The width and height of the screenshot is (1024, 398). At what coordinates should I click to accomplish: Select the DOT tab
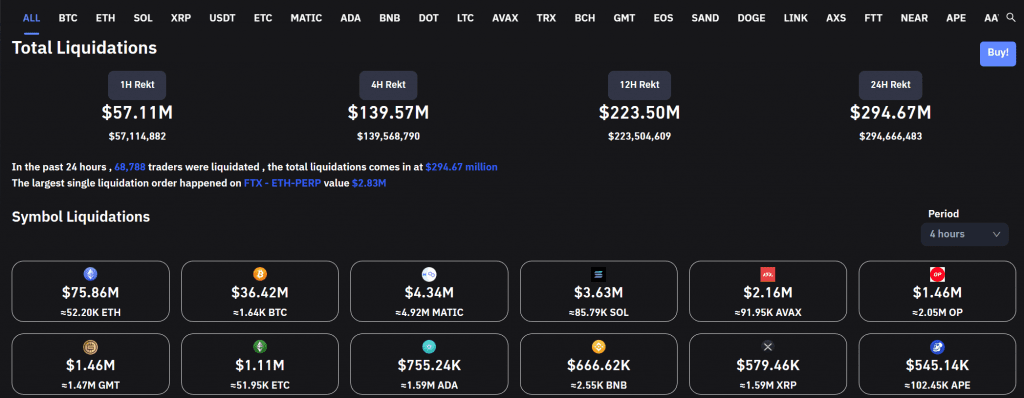[428, 18]
